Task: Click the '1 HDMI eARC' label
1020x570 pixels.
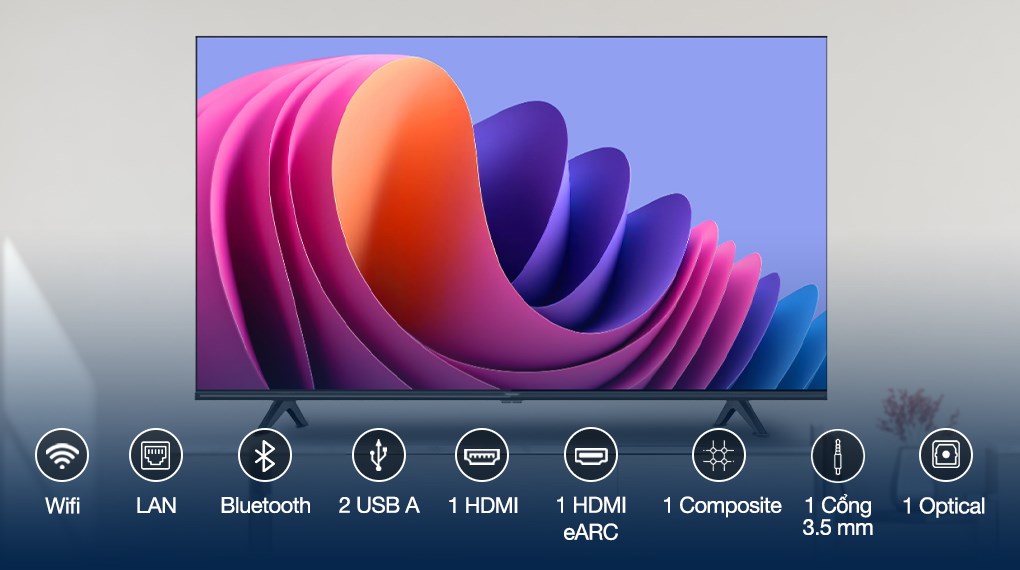Action: (591, 519)
